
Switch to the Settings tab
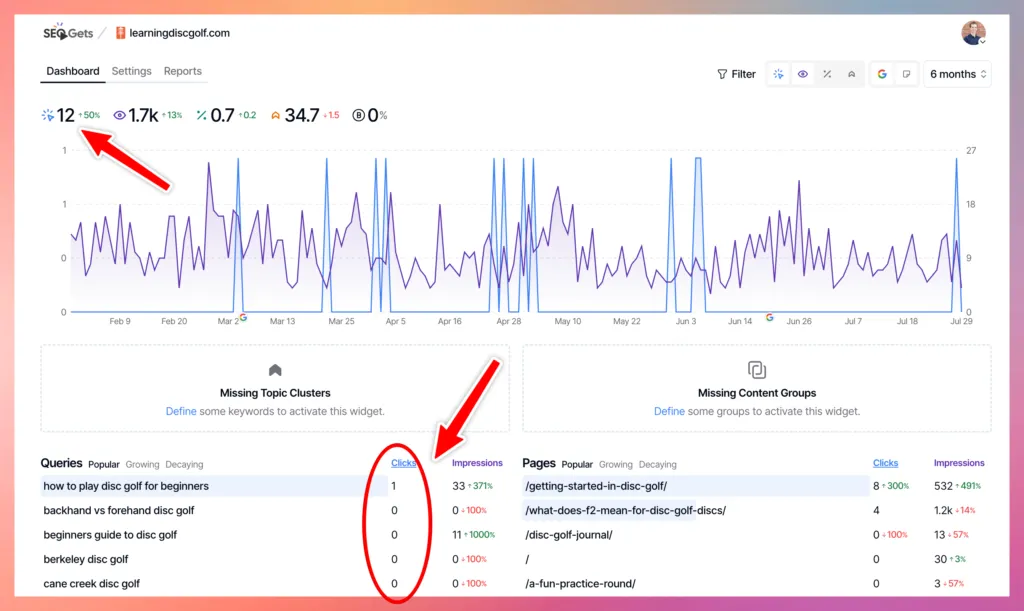pyautogui.click(x=131, y=71)
